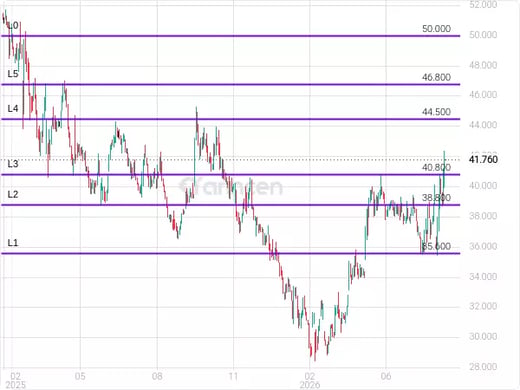Click the 08 month label on time axis

click(157, 376)
